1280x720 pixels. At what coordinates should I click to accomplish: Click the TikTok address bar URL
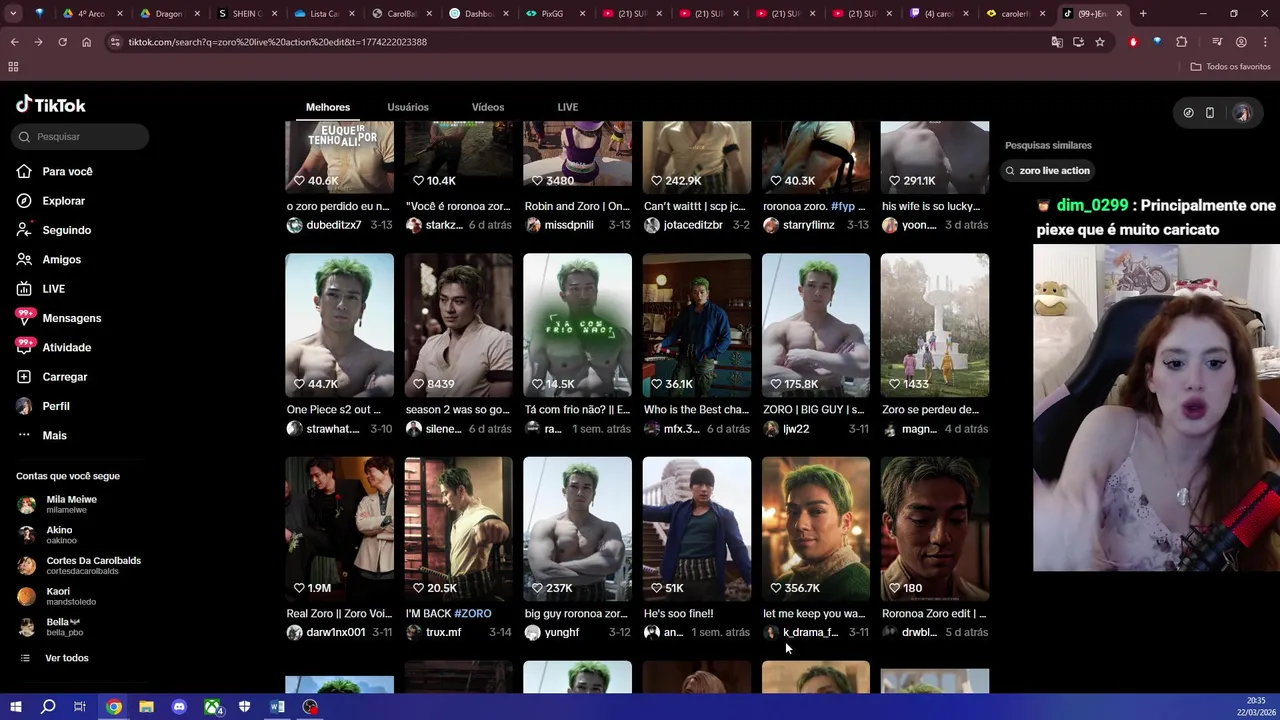click(x=277, y=42)
